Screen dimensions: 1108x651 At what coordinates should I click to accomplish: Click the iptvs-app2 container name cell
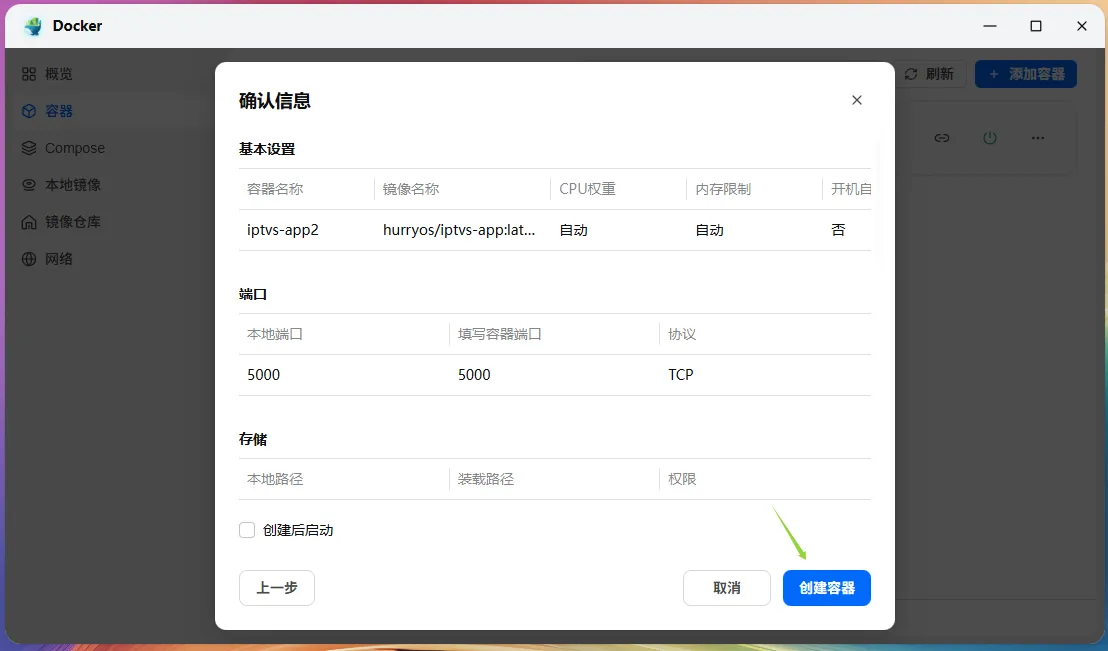283,230
